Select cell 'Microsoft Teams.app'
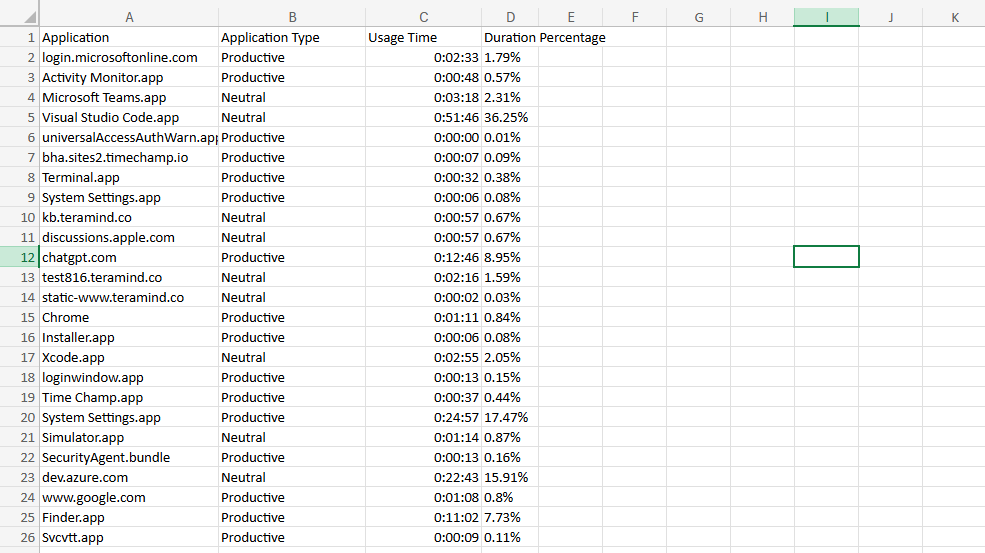Viewport: 985px width, 553px height. click(x=129, y=97)
